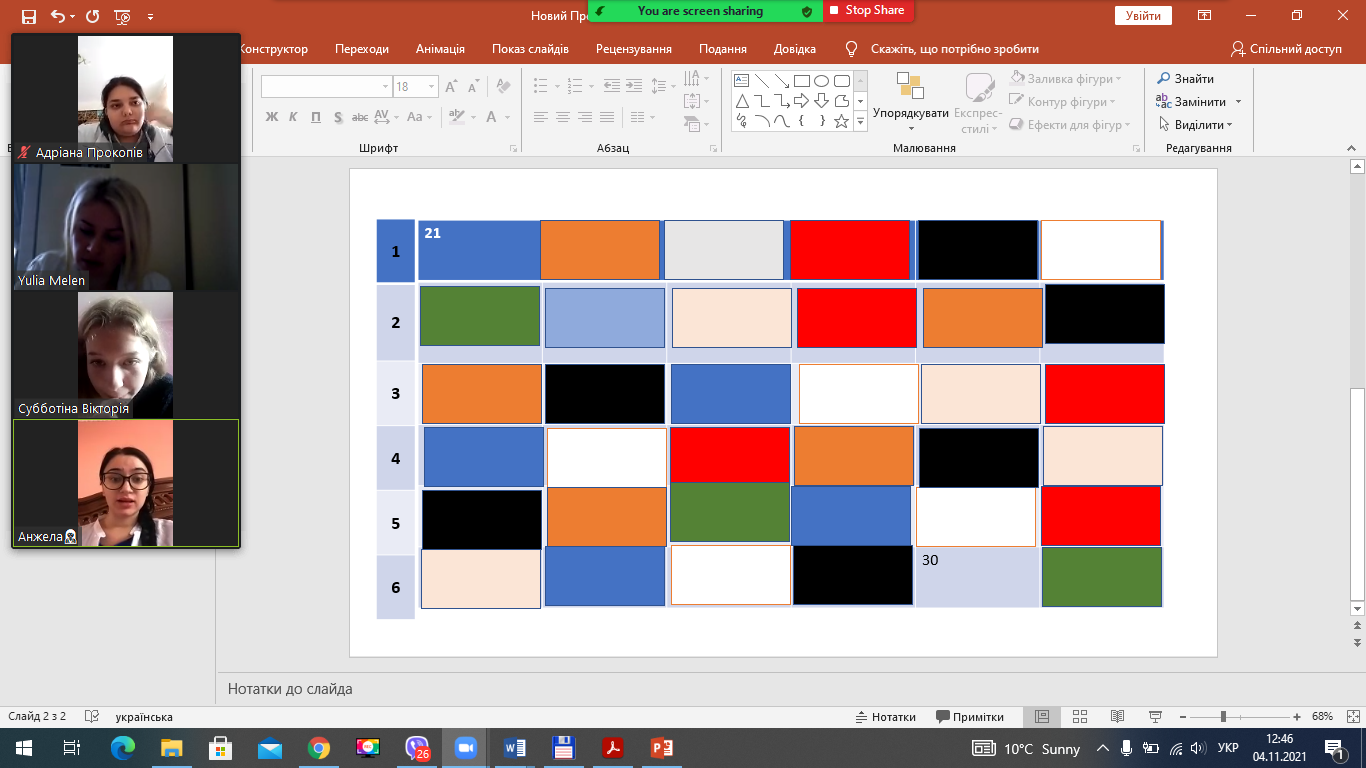The height and width of the screenshot is (768, 1366).
Task: Expand the shapes gallery with the More arrow
Action: click(860, 123)
